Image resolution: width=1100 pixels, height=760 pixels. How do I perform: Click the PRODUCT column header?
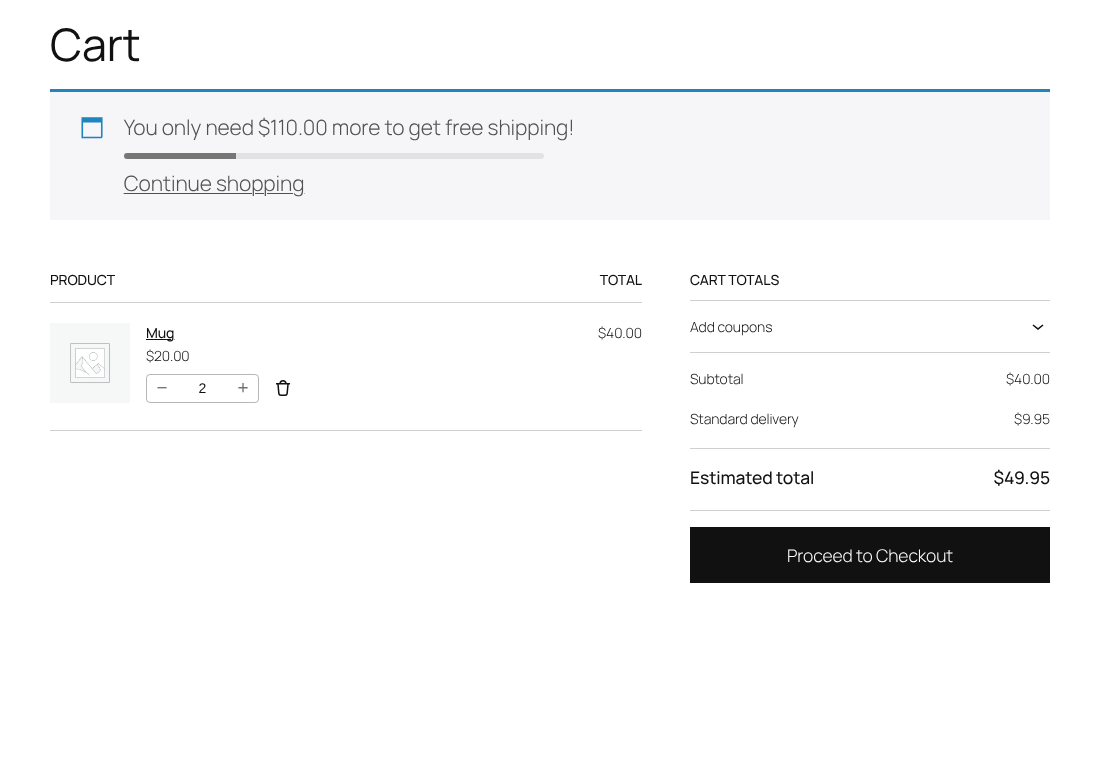click(82, 281)
